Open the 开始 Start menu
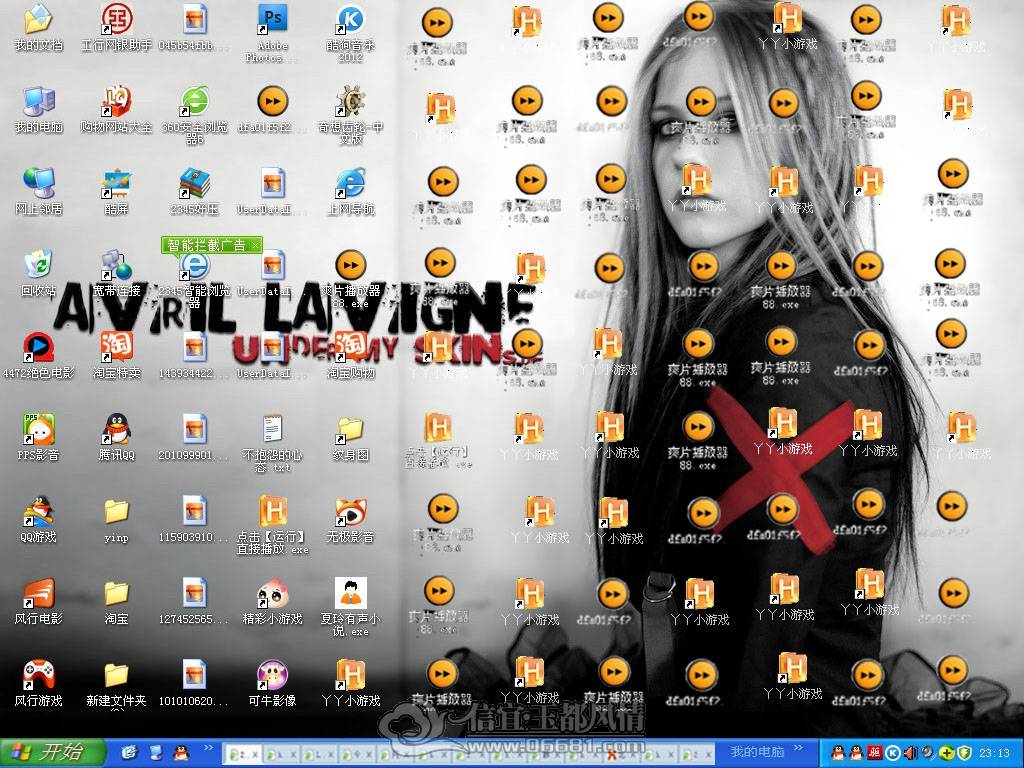 [52, 752]
